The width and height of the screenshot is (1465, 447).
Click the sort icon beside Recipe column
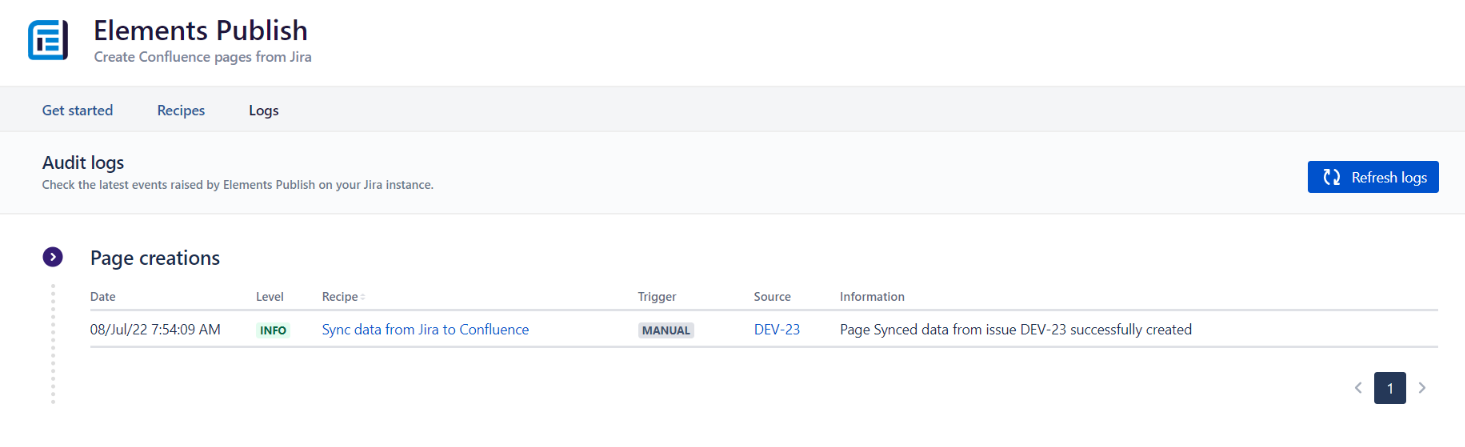(x=363, y=298)
